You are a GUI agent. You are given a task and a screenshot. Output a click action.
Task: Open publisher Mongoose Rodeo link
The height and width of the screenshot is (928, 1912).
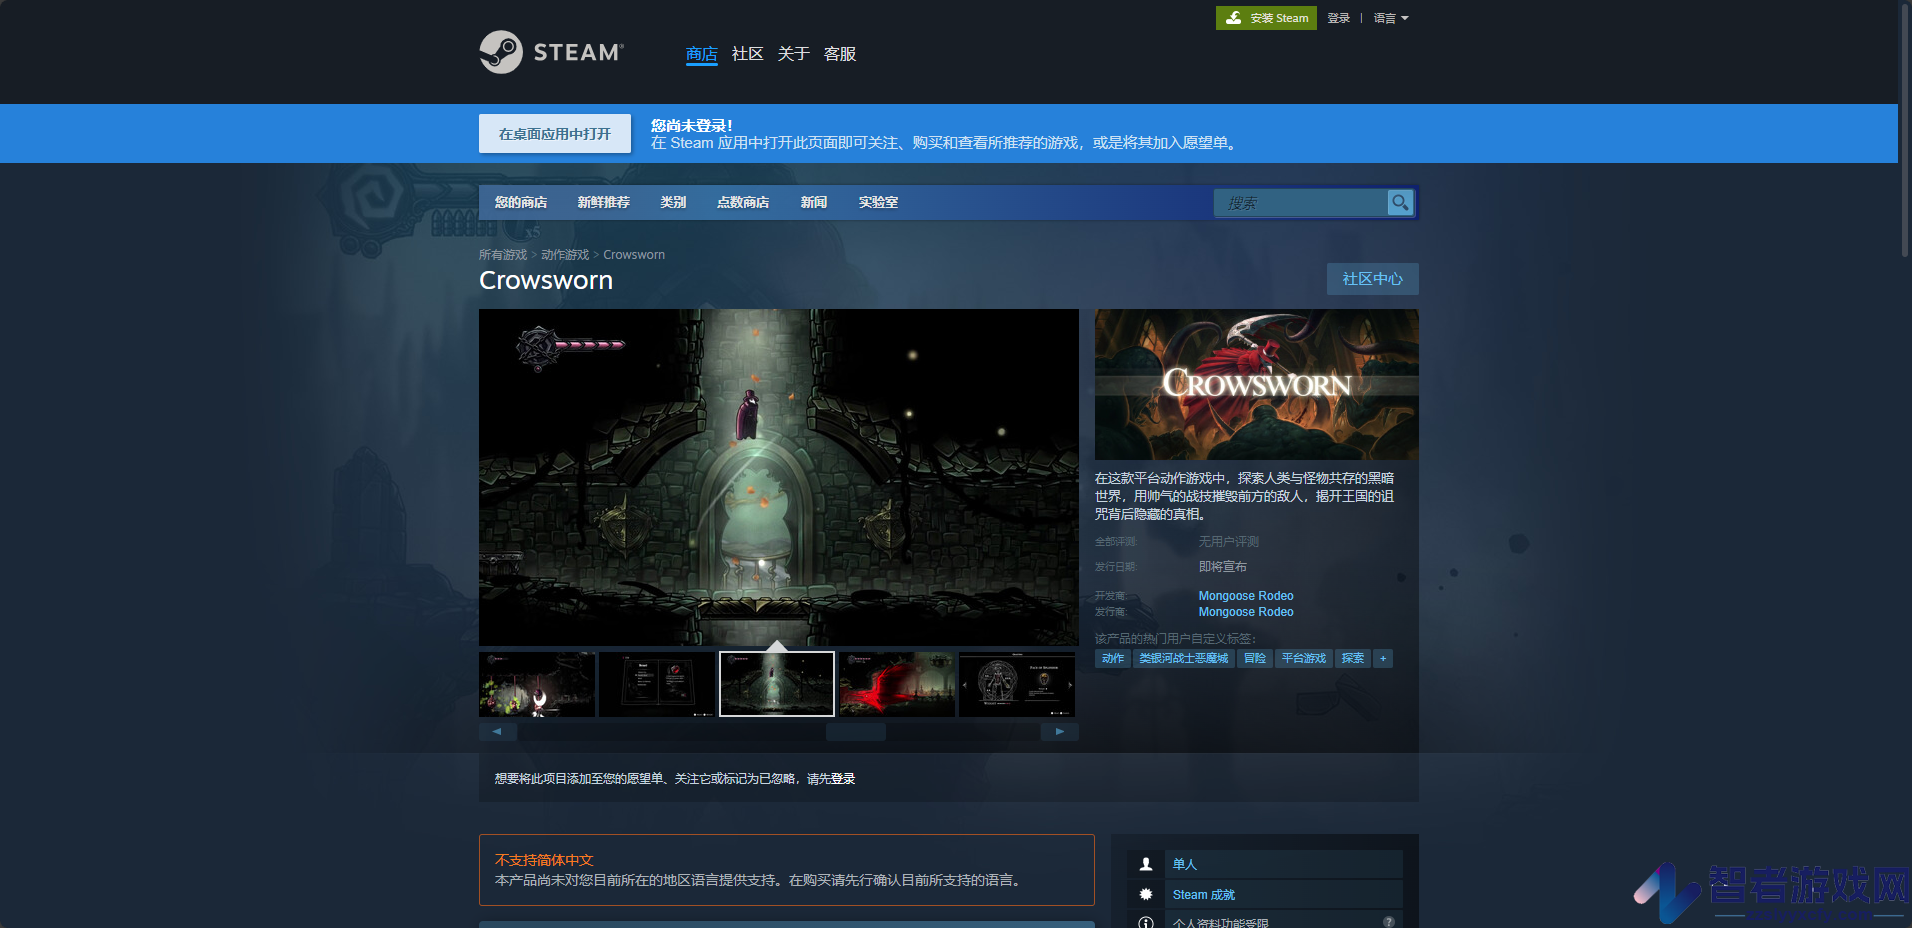click(x=1246, y=612)
